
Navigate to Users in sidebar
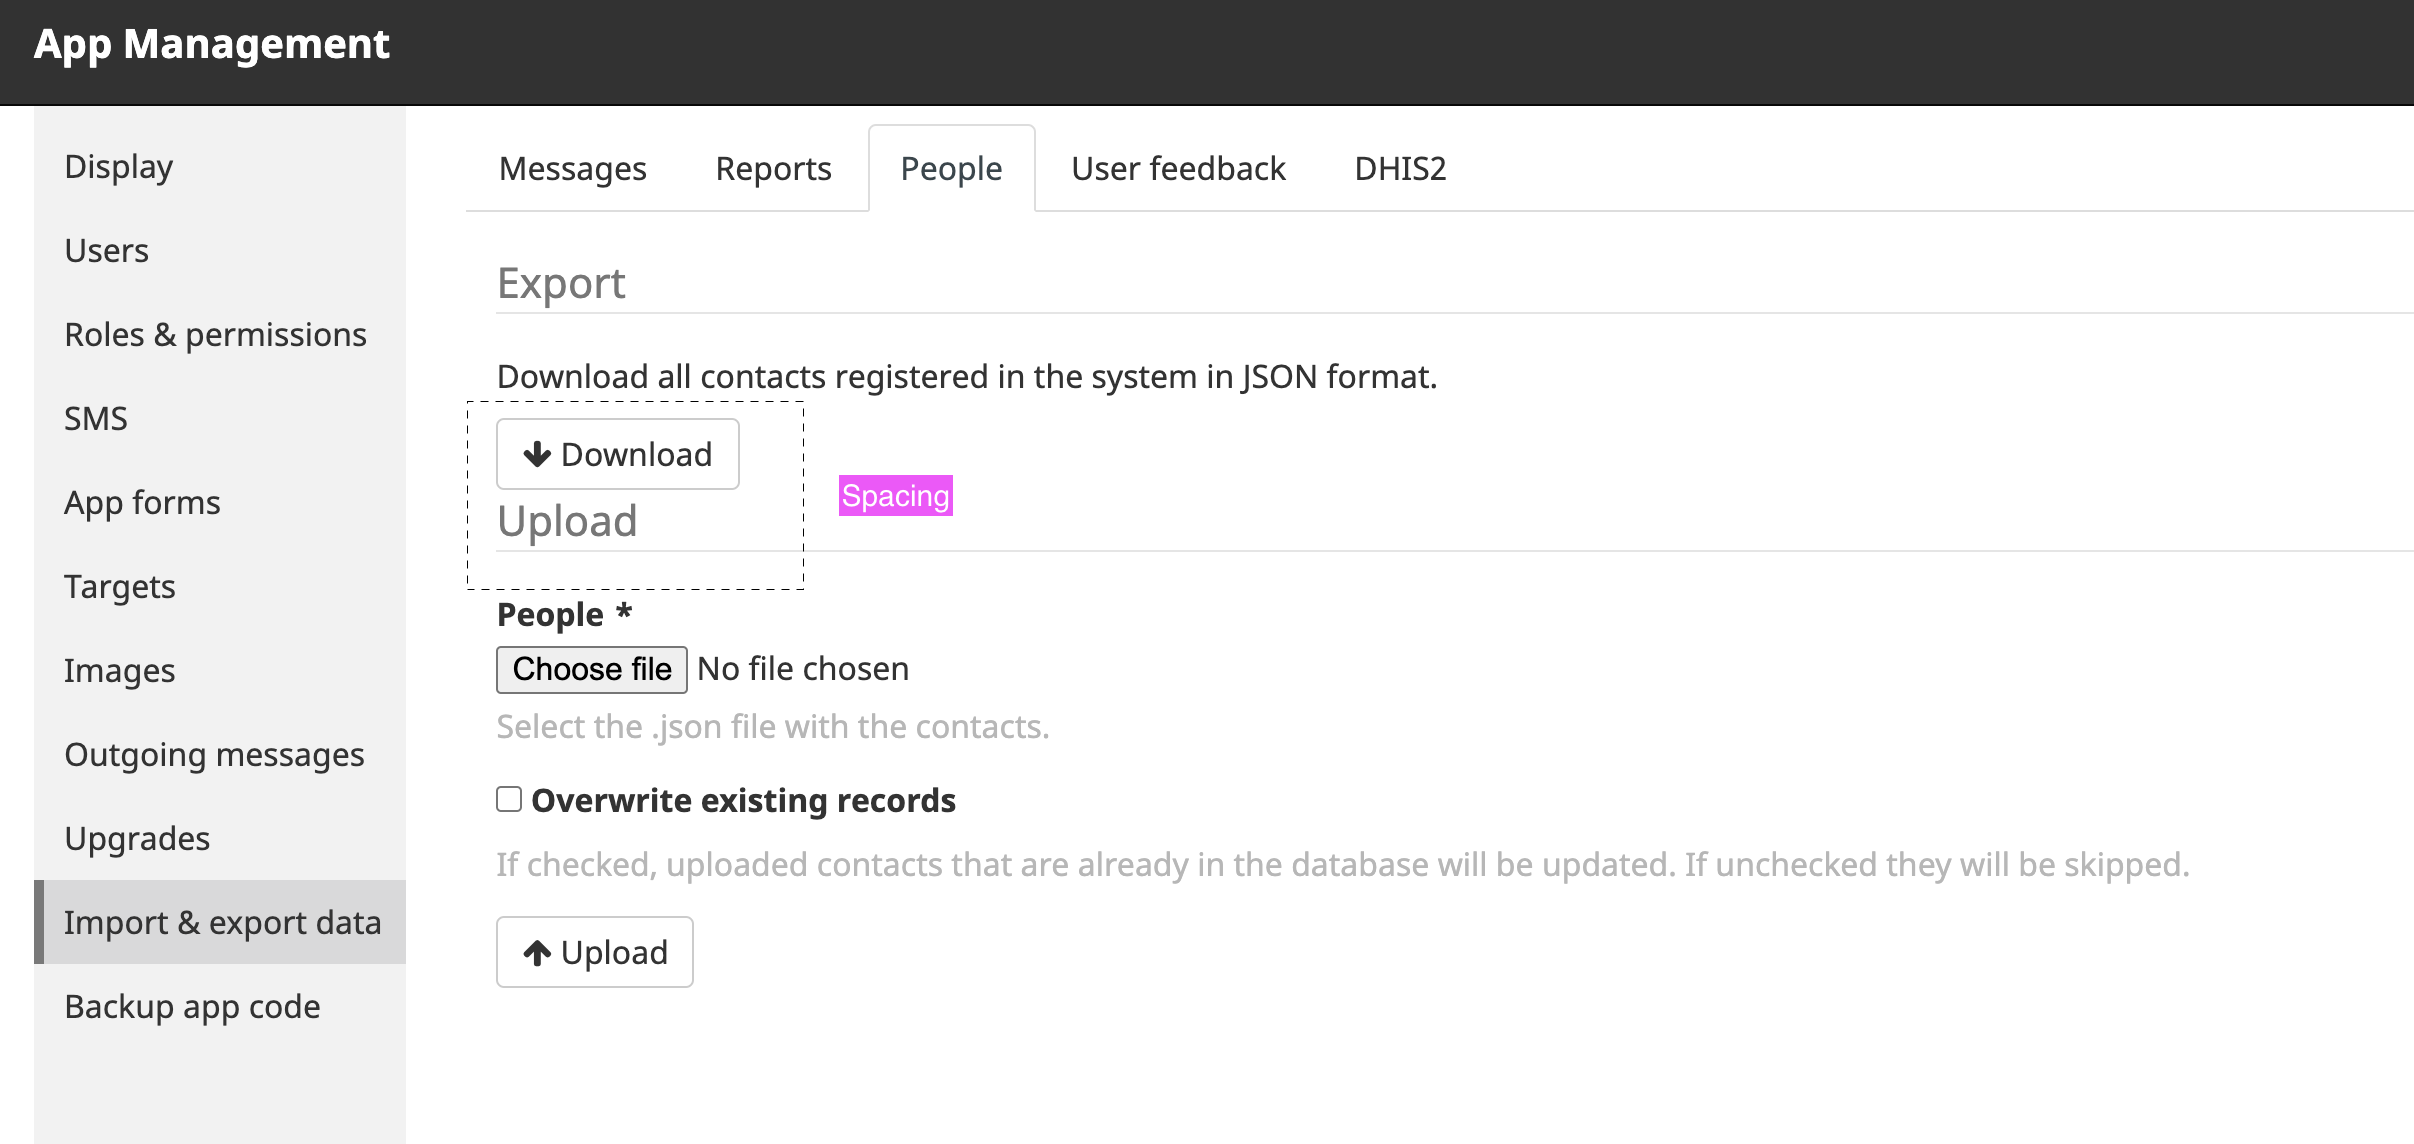(x=107, y=250)
